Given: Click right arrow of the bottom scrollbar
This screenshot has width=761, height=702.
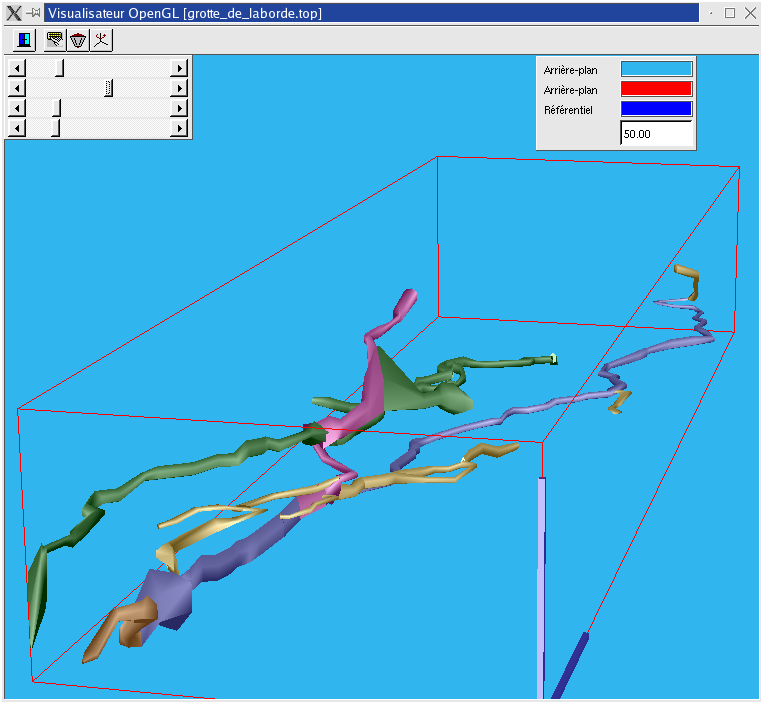Looking at the screenshot, I should (179, 128).
